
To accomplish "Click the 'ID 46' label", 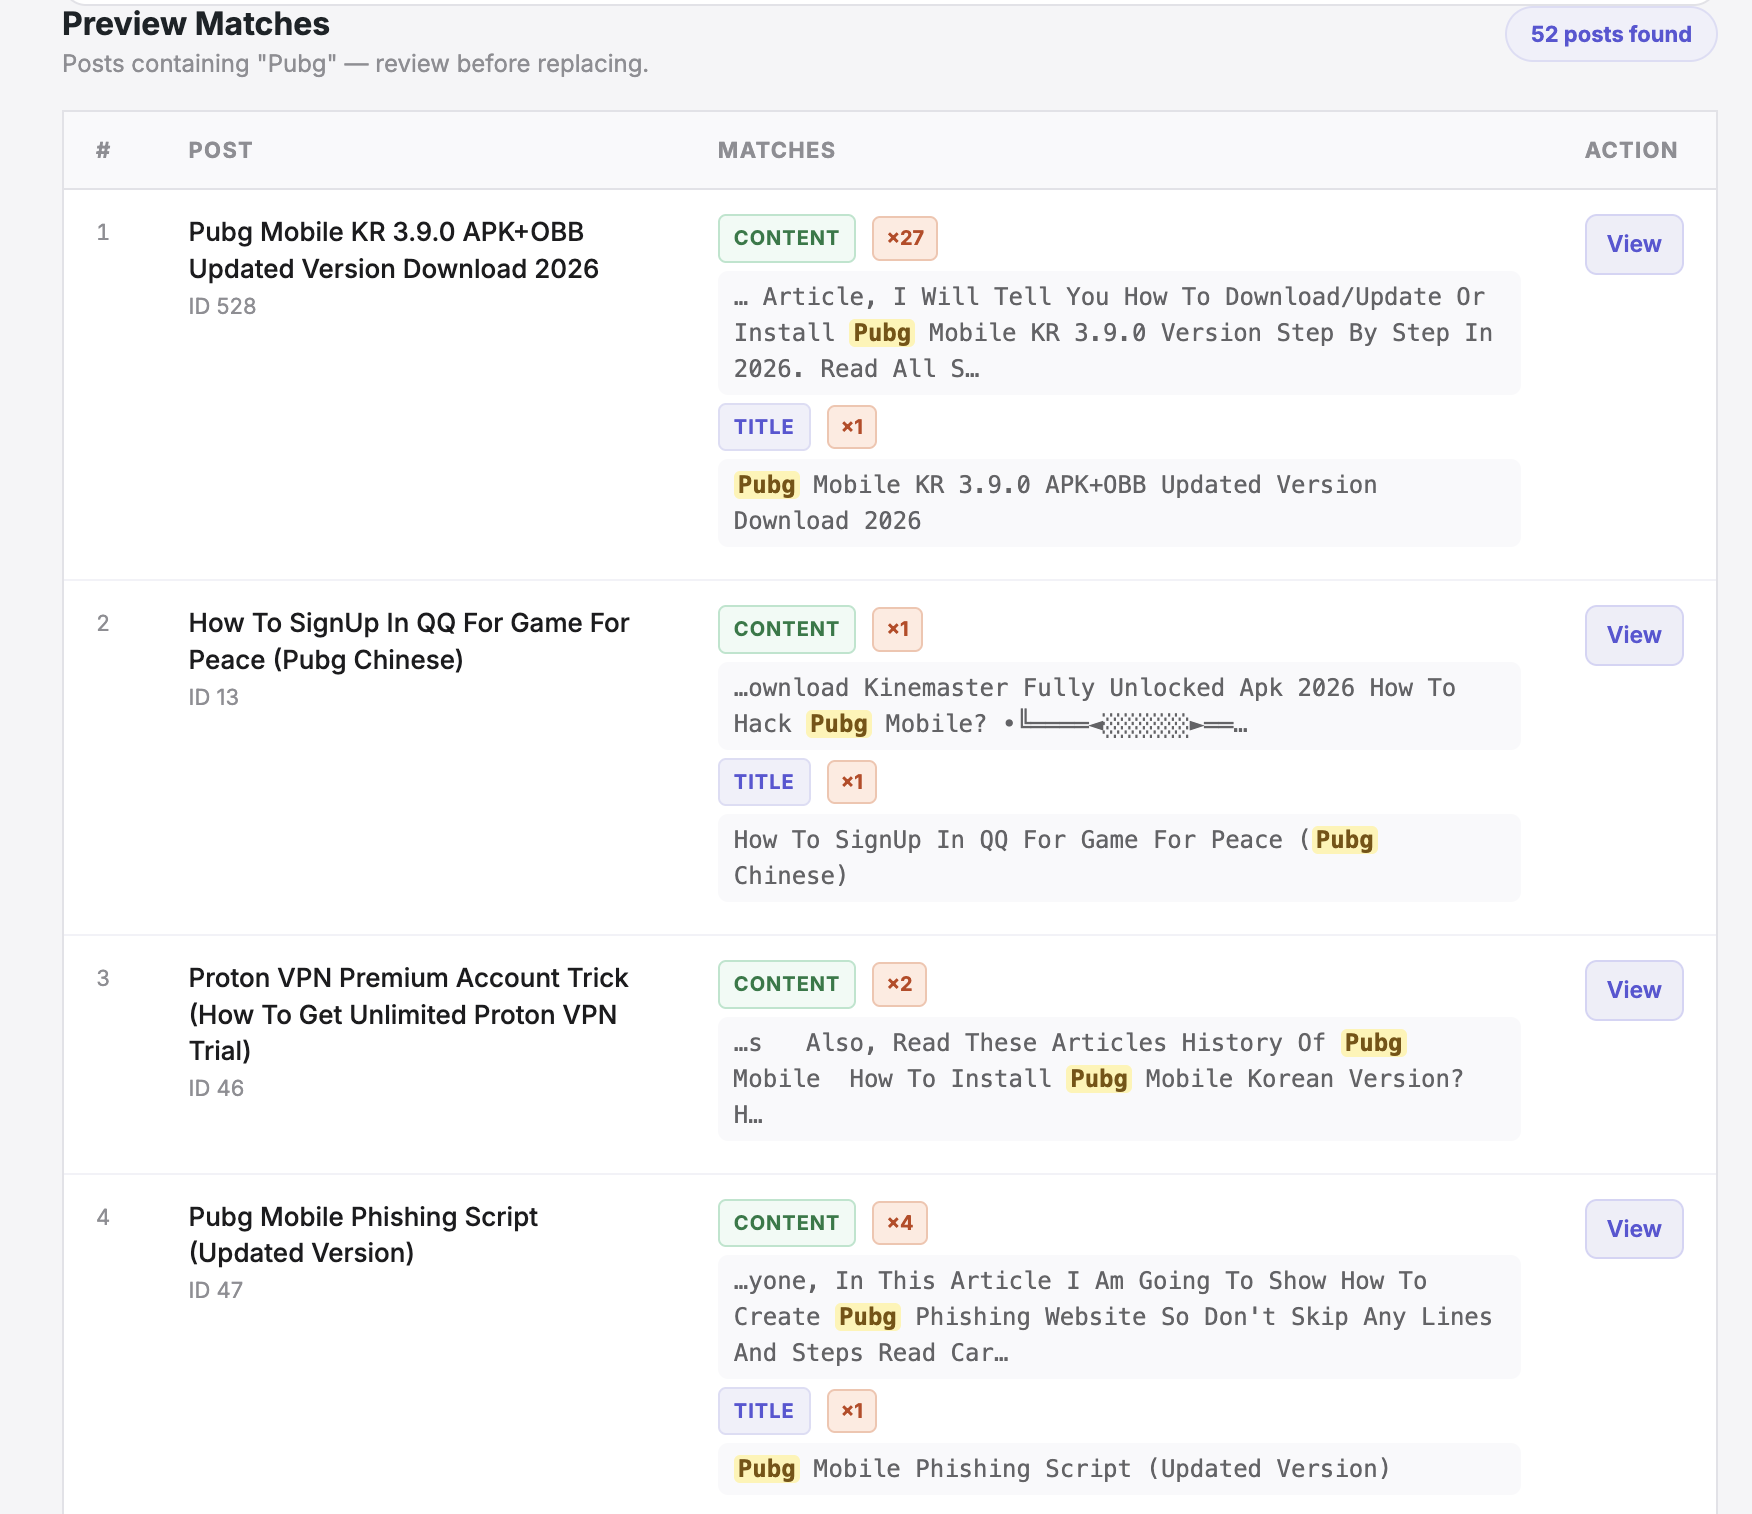I will tap(216, 1088).
